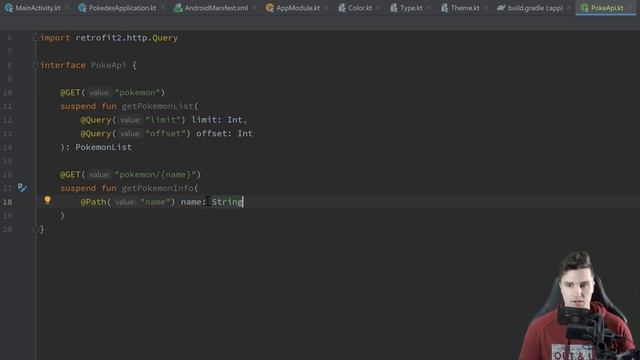
Task: Click the yellow intention lightbulb on line 18
Action: pyautogui.click(x=47, y=200)
